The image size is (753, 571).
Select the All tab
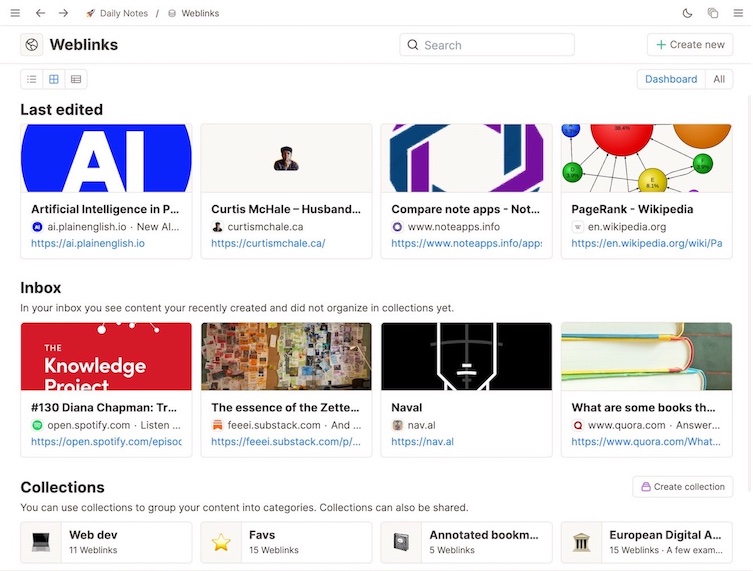pos(719,79)
